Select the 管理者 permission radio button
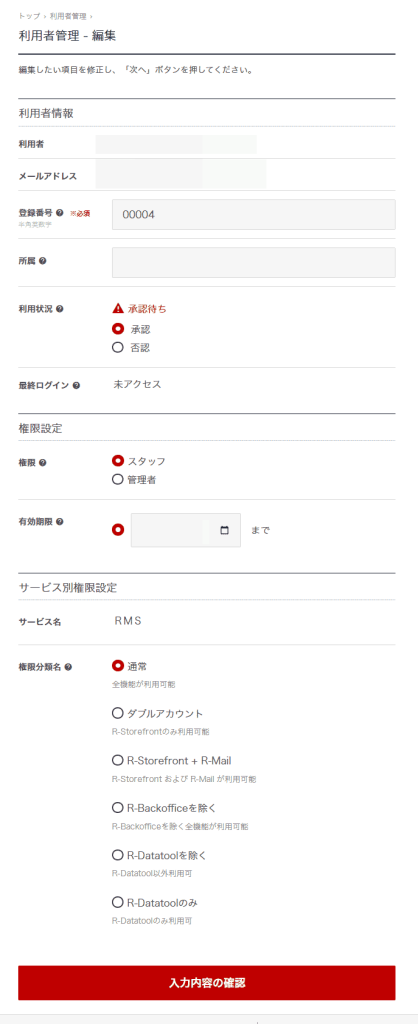This screenshot has width=418, height=1024. coord(118,479)
